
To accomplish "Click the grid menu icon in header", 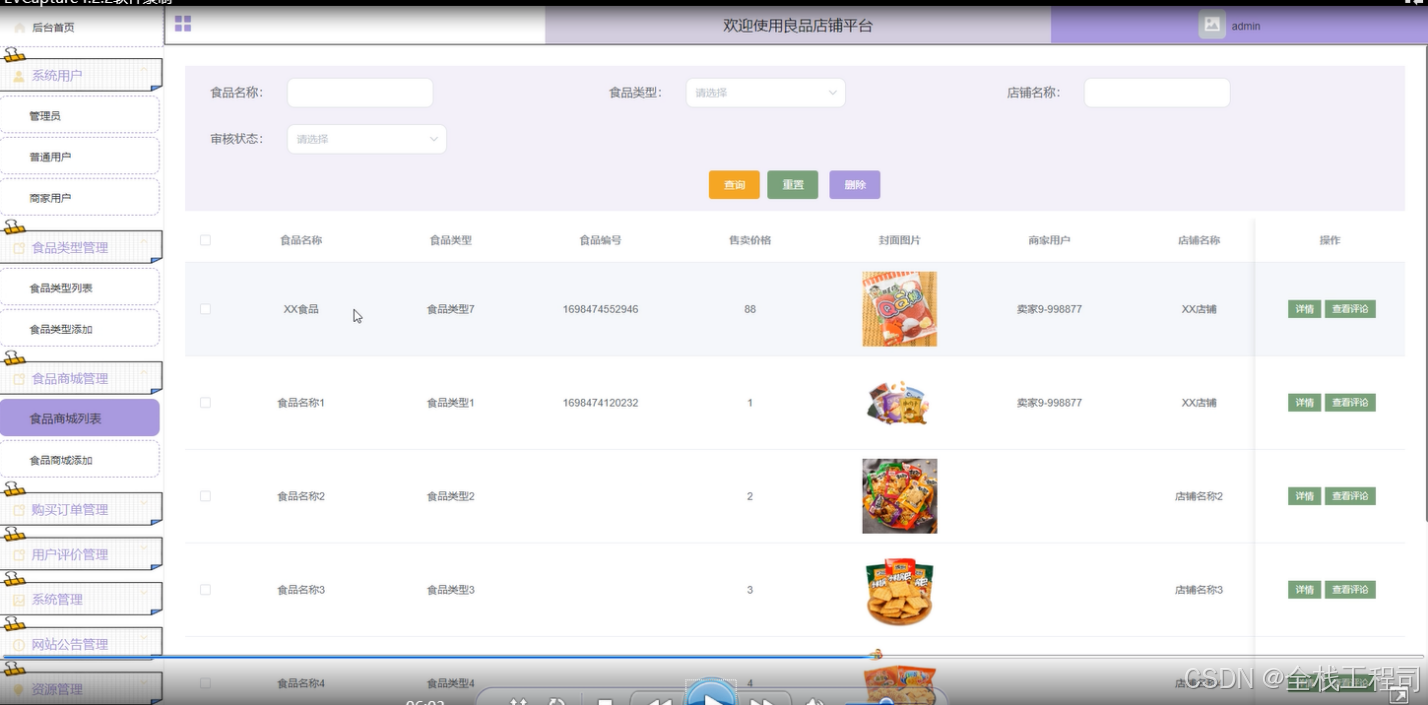I will pyautogui.click(x=183, y=24).
